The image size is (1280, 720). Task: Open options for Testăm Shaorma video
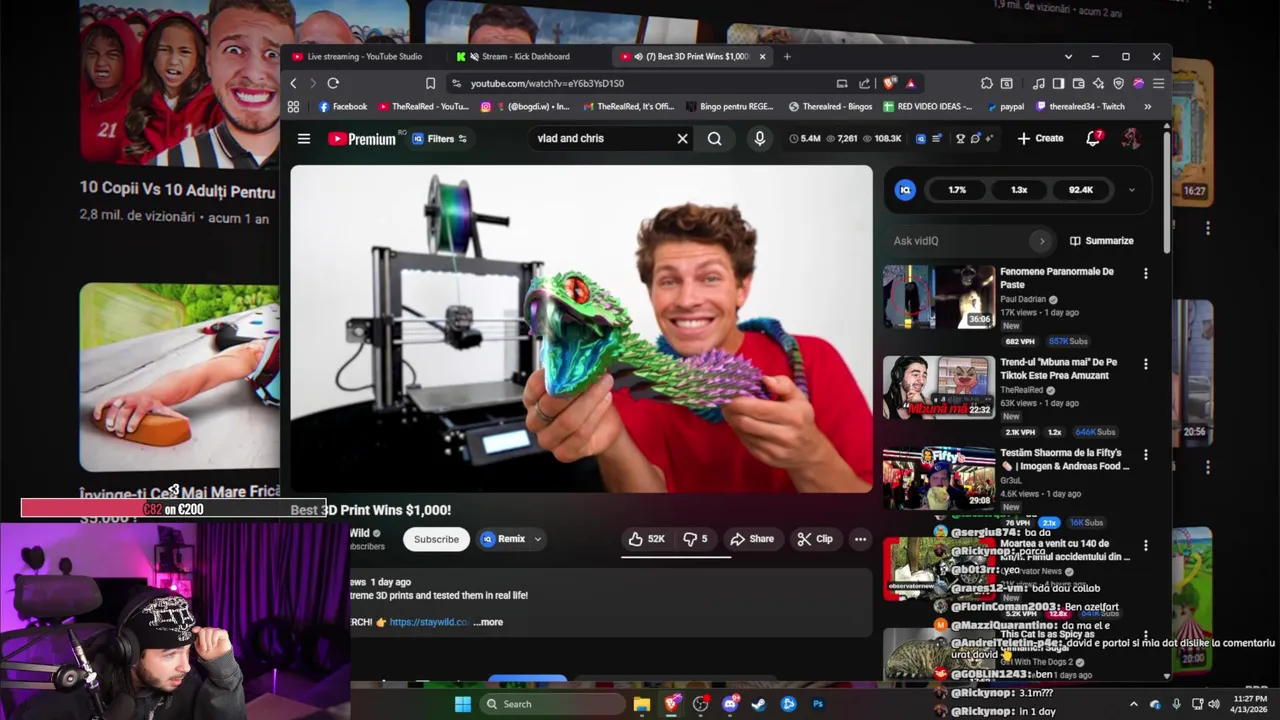click(1146, 455)
